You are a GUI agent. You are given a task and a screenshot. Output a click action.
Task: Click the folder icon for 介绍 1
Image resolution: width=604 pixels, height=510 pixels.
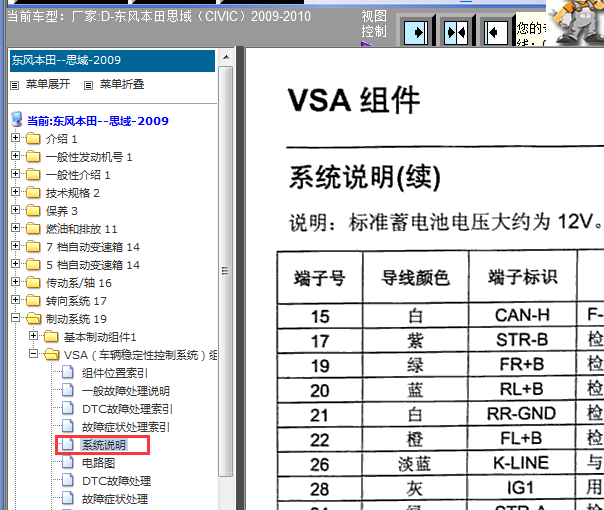[33, 138]
